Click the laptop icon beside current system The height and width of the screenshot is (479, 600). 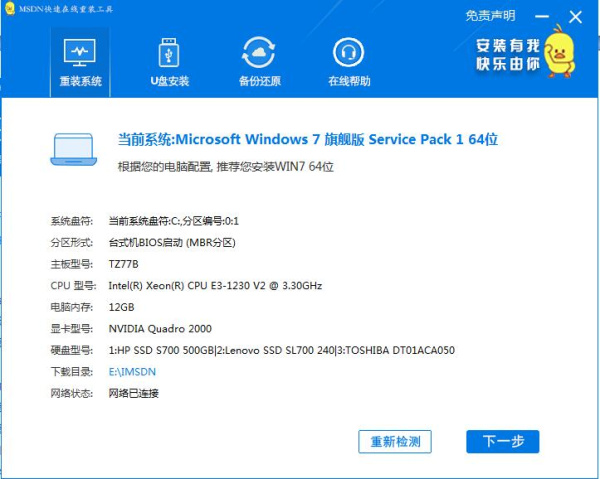coord(73,149)
